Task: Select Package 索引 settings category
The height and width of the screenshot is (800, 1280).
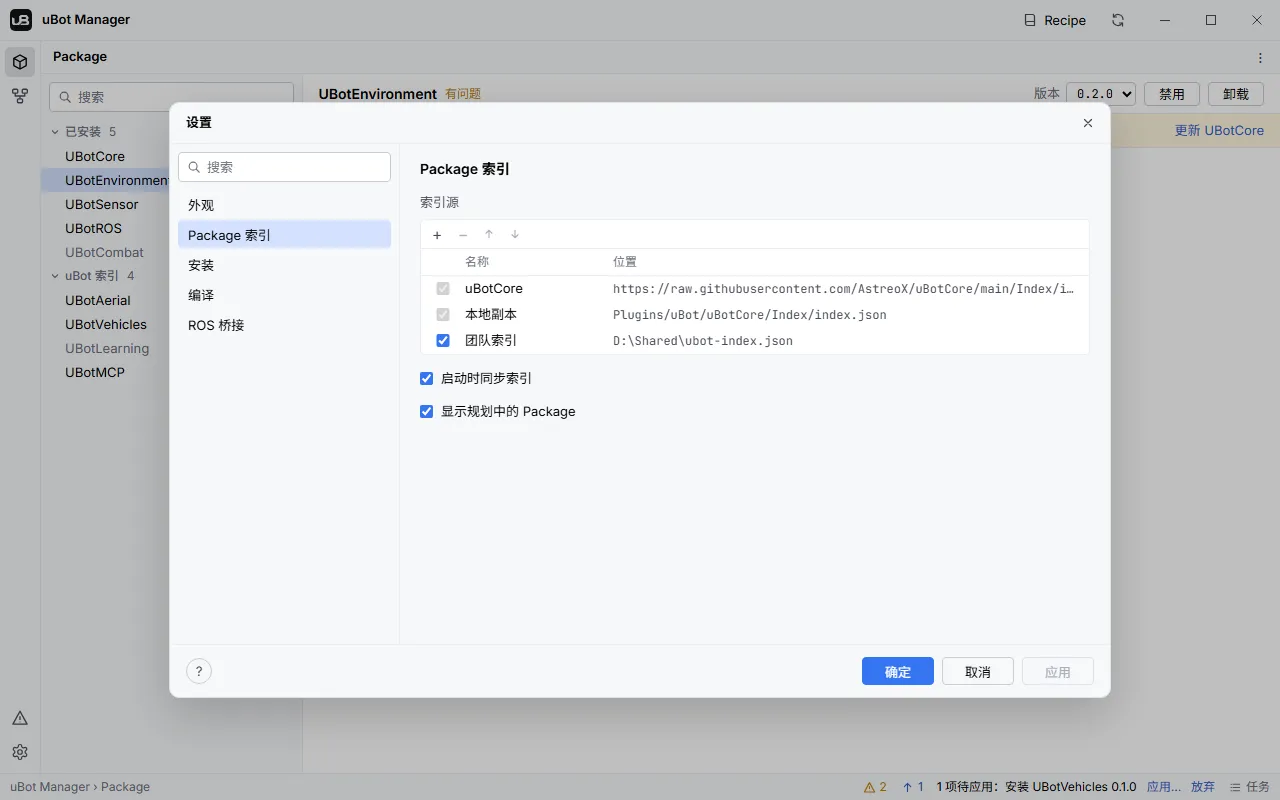Action: pyautogui.click(x=284, y=235)
